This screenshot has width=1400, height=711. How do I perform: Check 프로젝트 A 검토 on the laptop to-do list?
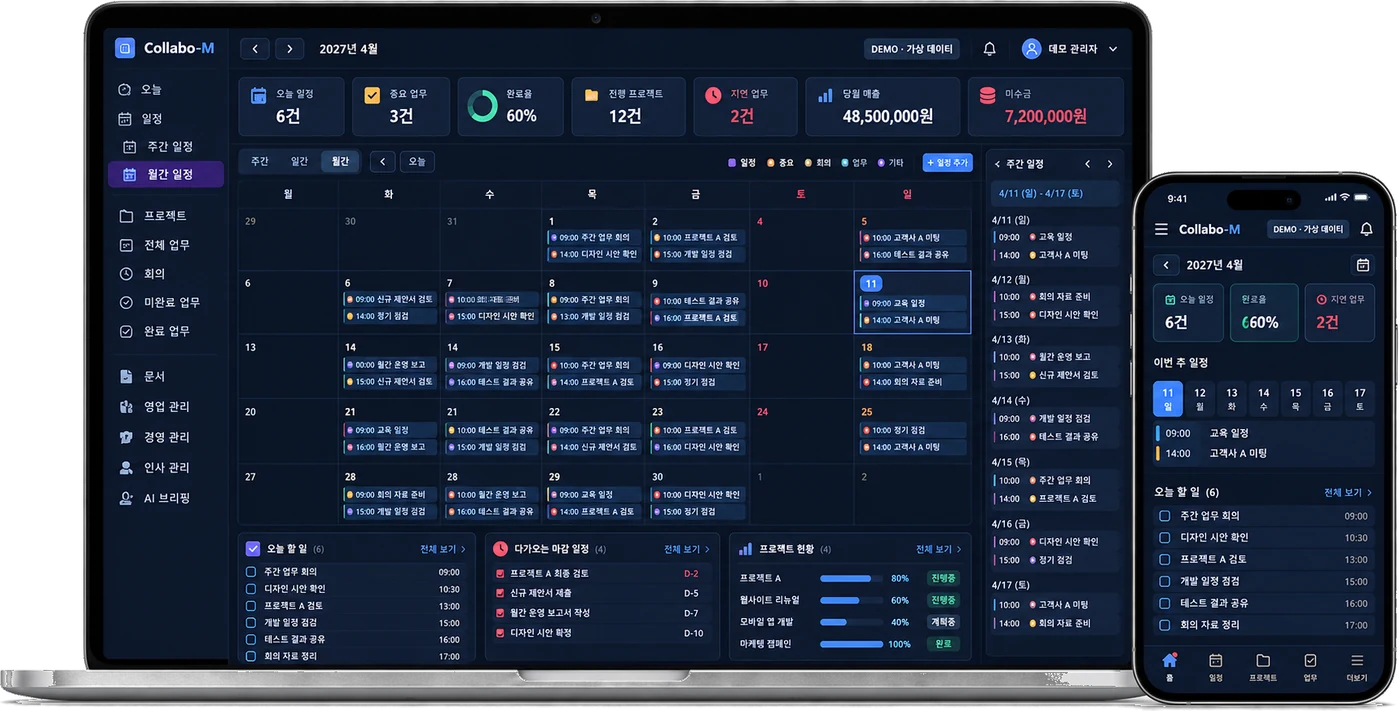[251, 606]
